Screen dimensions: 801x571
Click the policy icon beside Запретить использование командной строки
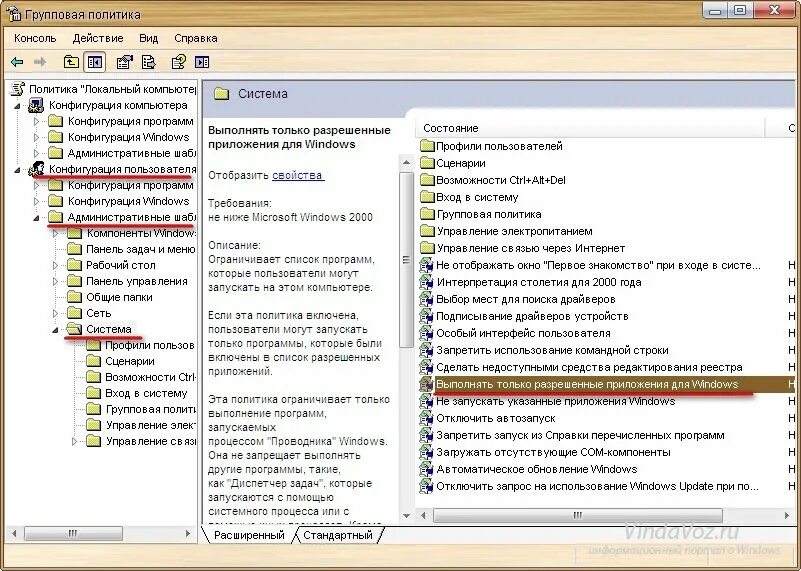coord(426,350)
